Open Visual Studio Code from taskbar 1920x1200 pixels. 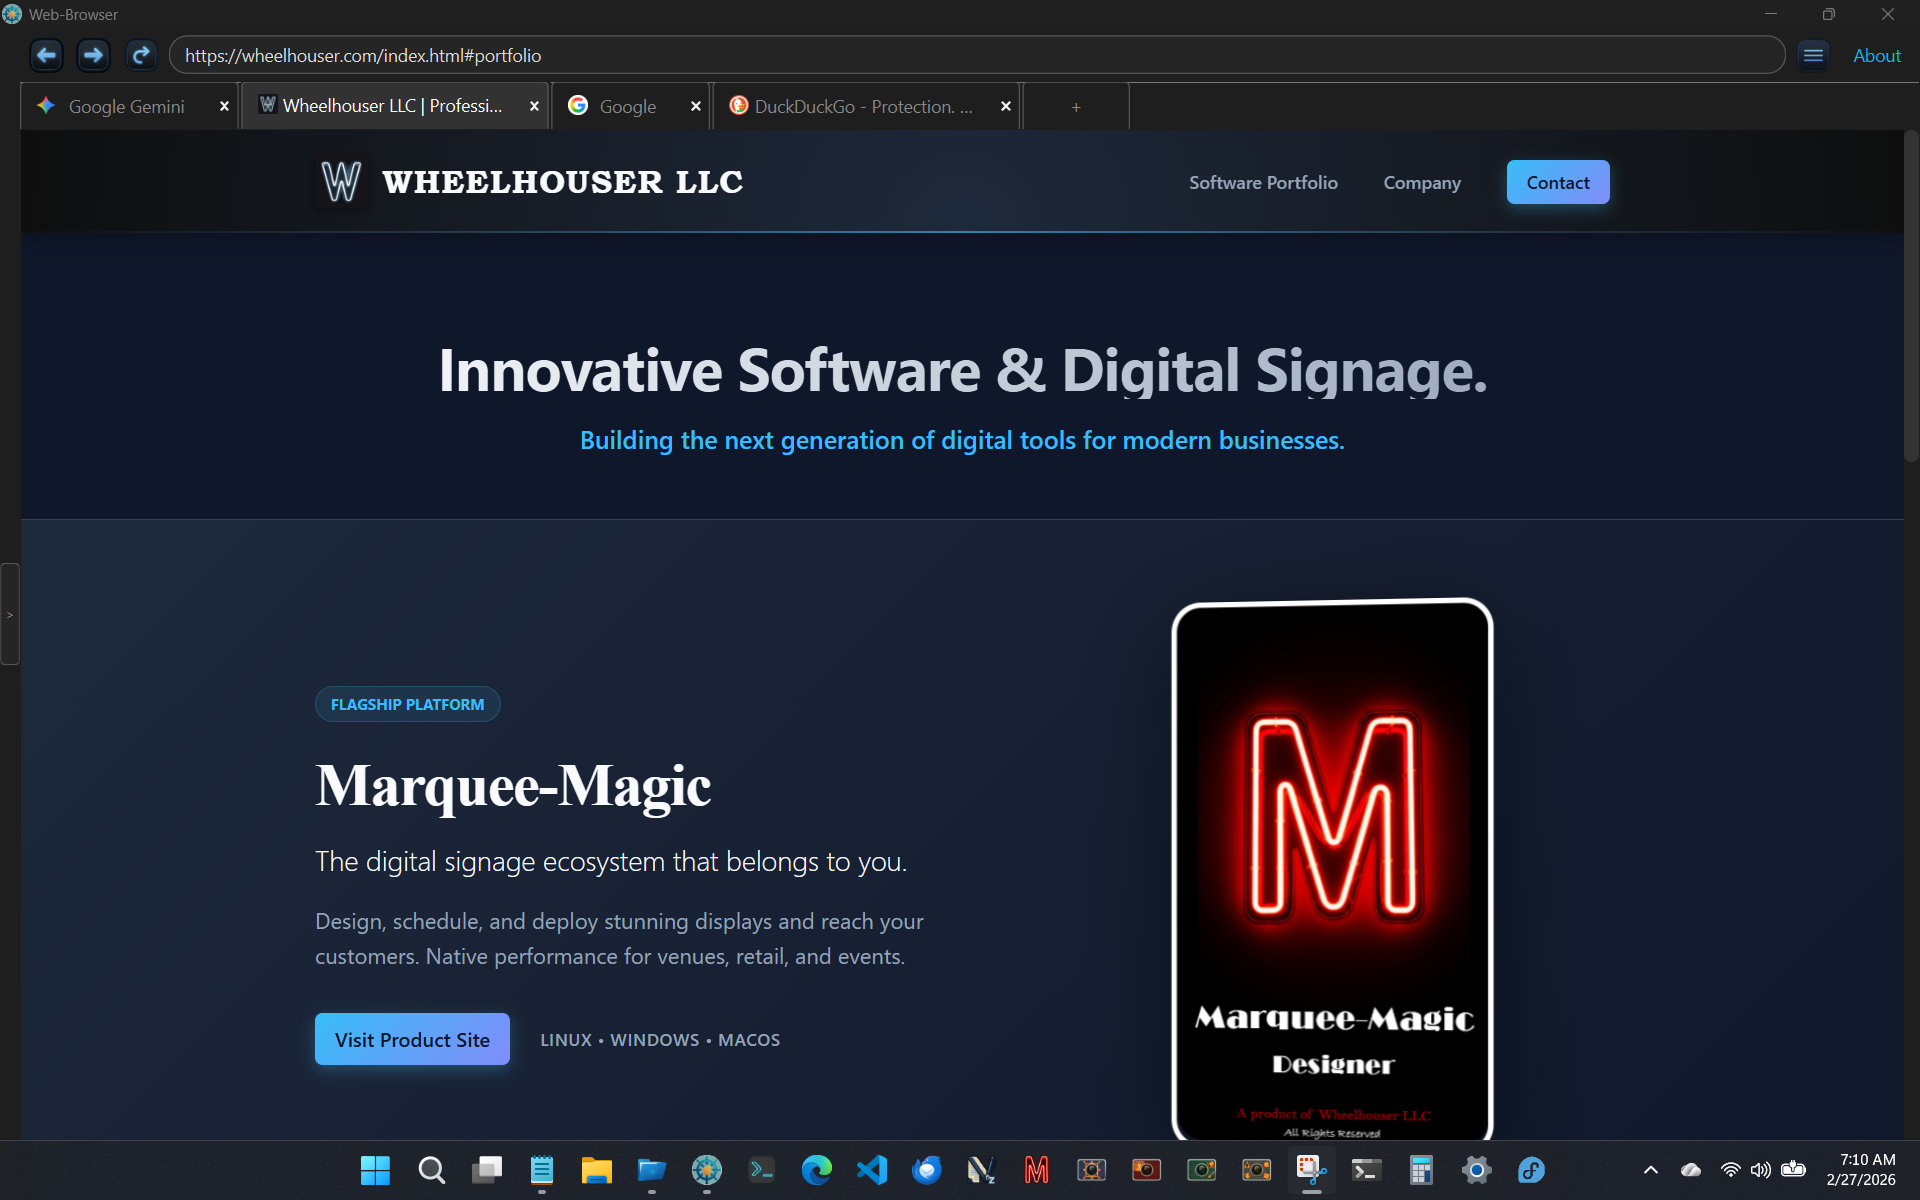click(x=871, y=1170)
